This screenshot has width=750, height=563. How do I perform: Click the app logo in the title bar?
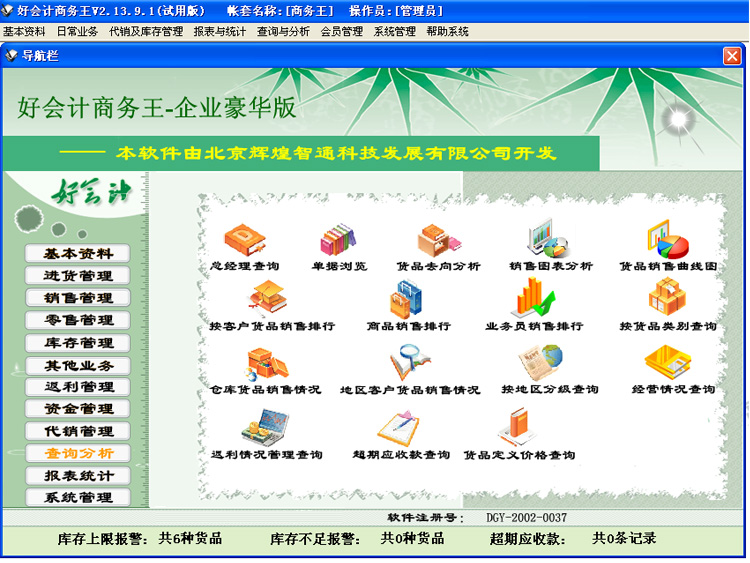pyautogui.click(x=7, y=10)
